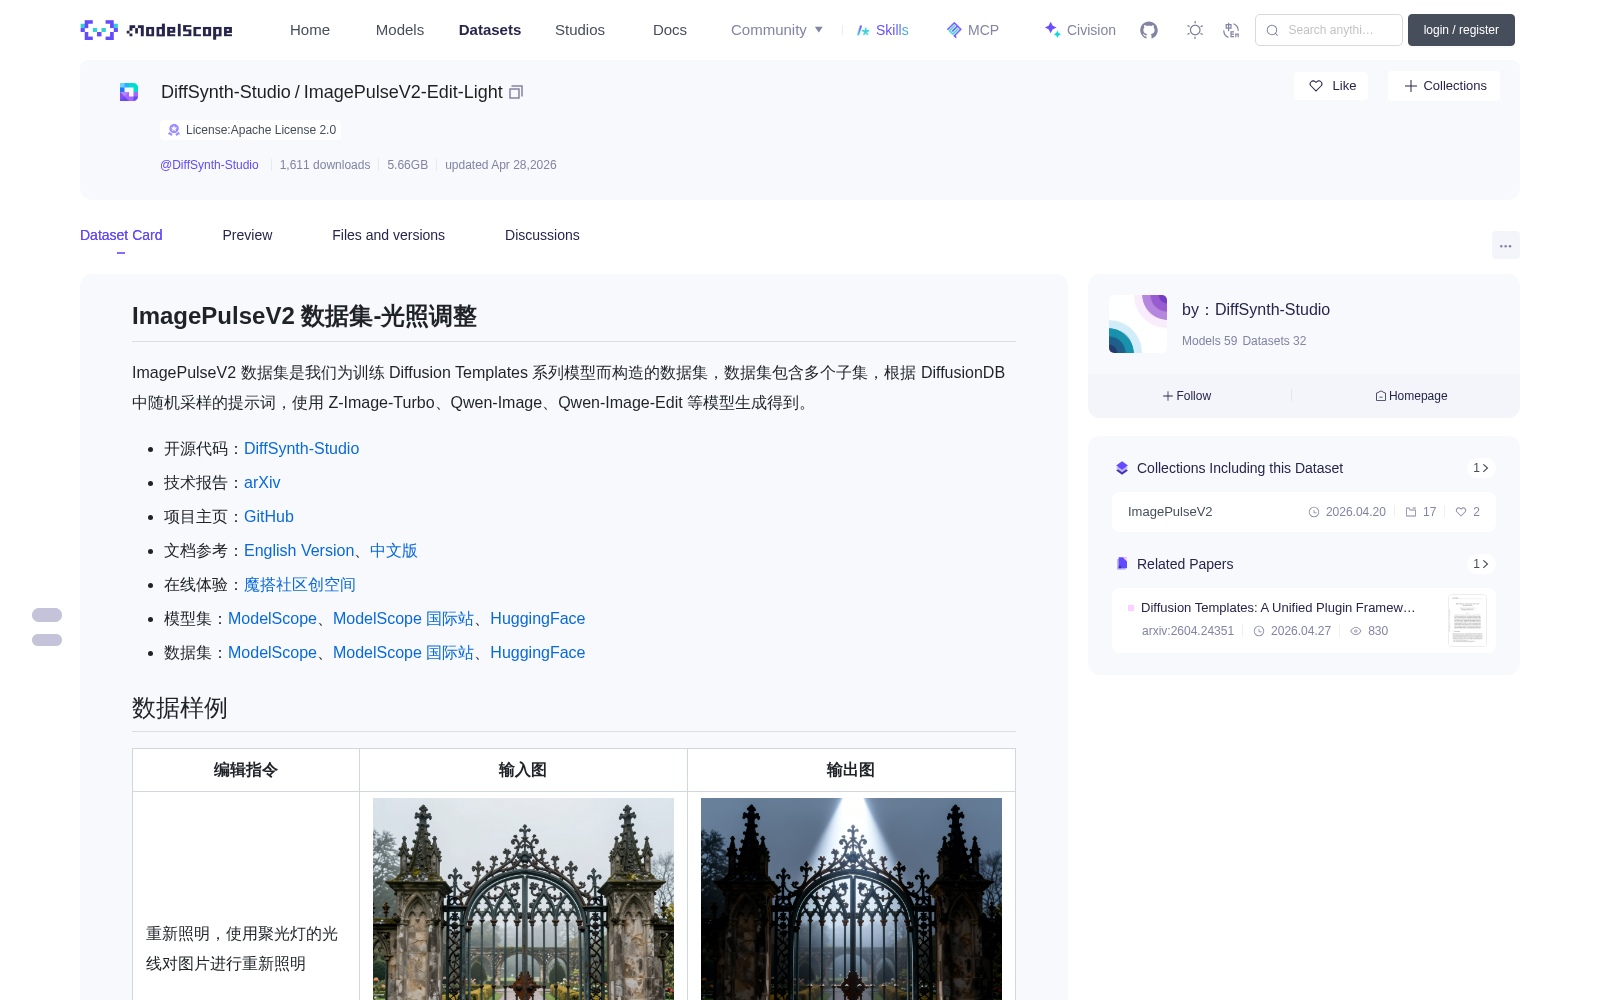Open the GitHub icon in header

point(1149,30)
